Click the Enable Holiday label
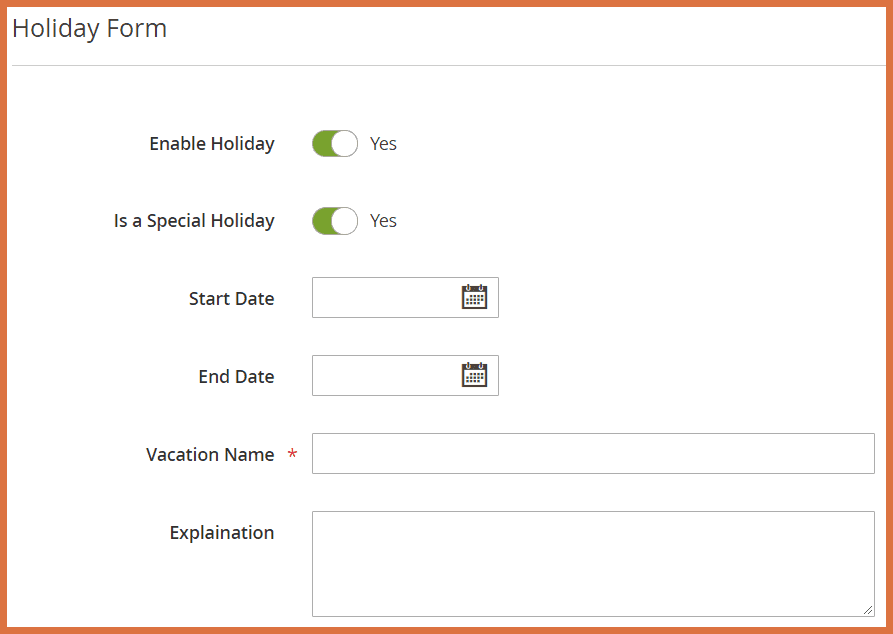 (211, 143)
